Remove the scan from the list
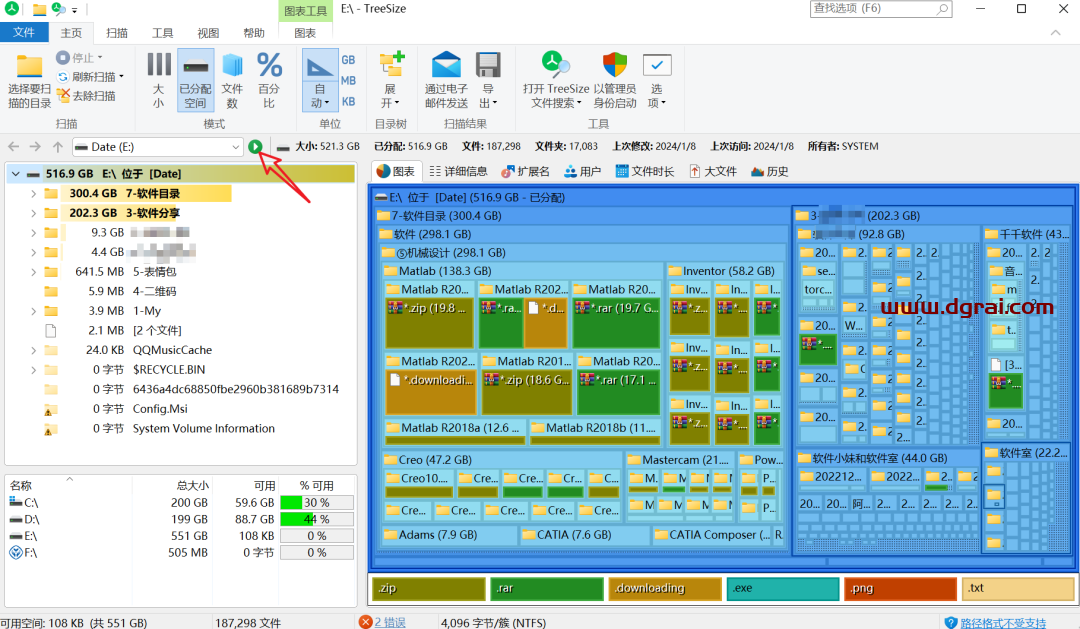1080x629 pixels. click(x=86, y=96)
